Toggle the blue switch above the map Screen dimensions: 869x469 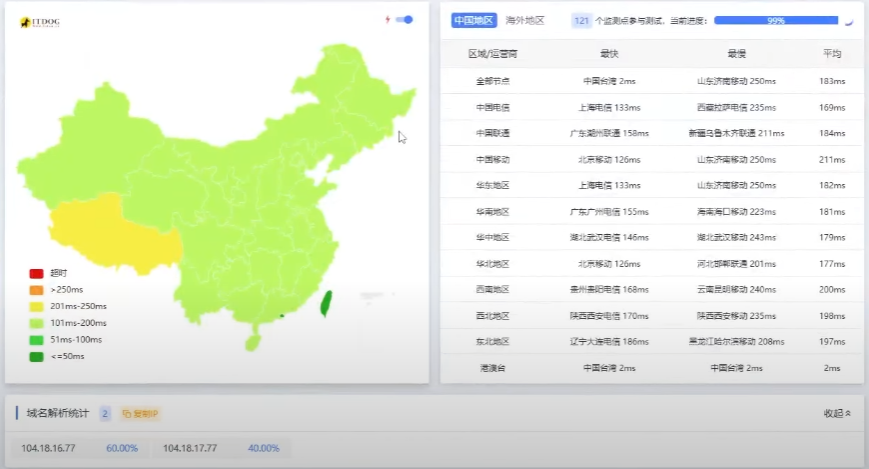pos(404,20)
